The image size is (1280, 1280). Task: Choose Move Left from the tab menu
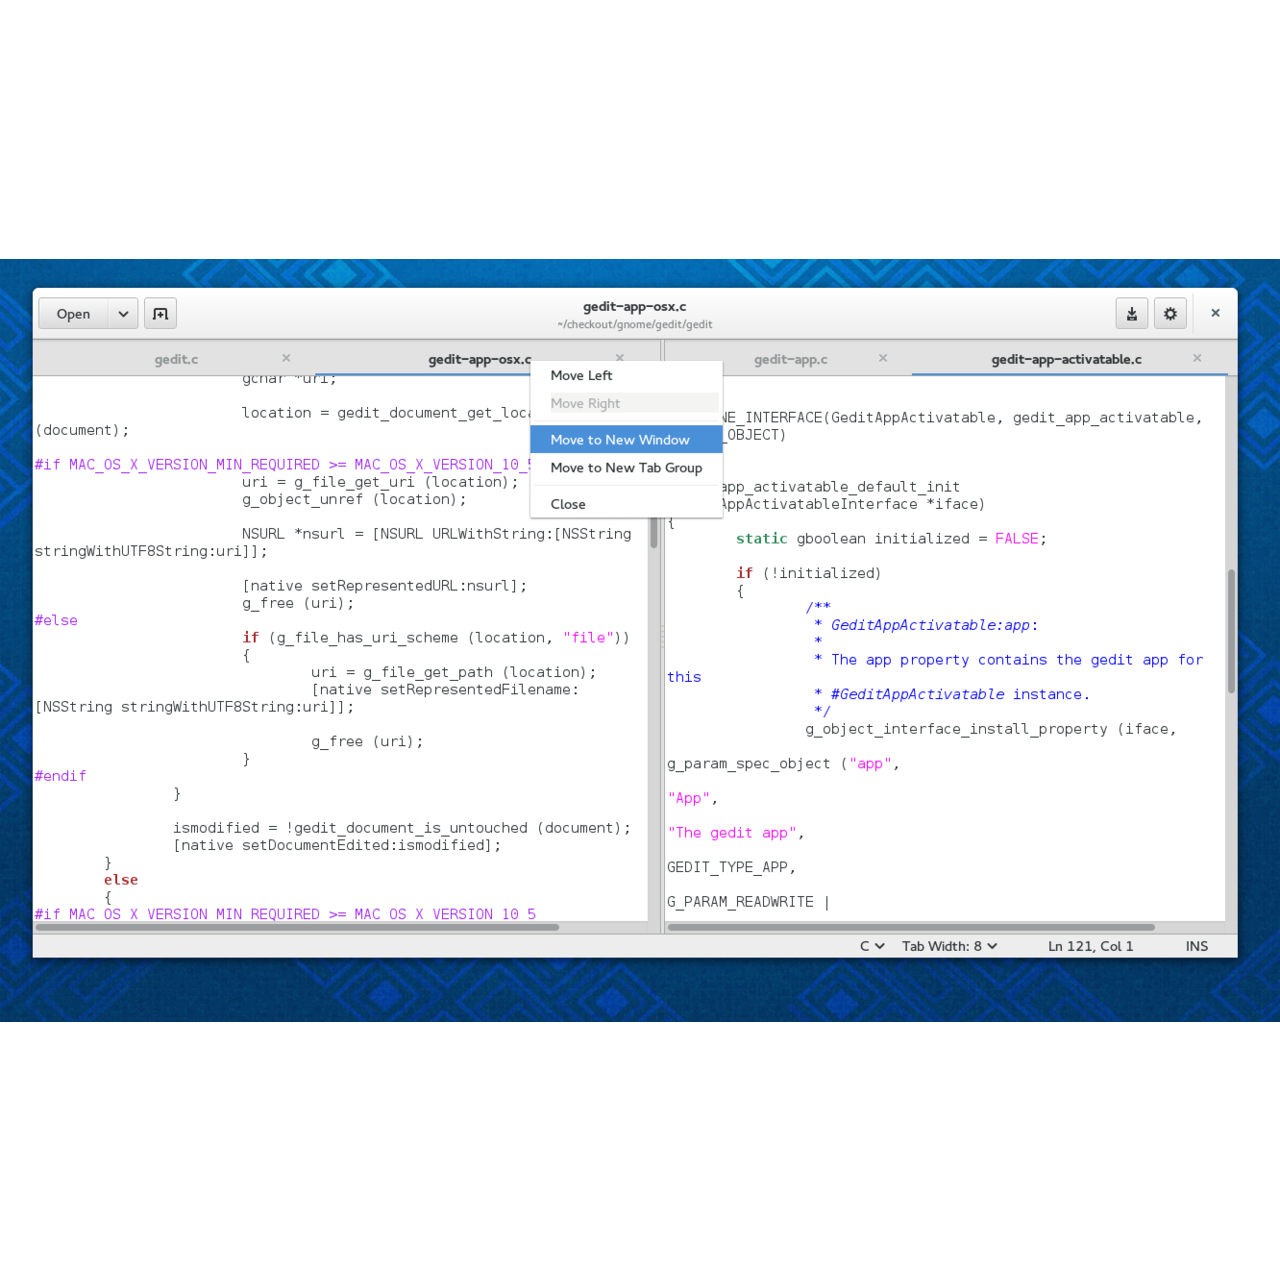[x=581, y=375]
